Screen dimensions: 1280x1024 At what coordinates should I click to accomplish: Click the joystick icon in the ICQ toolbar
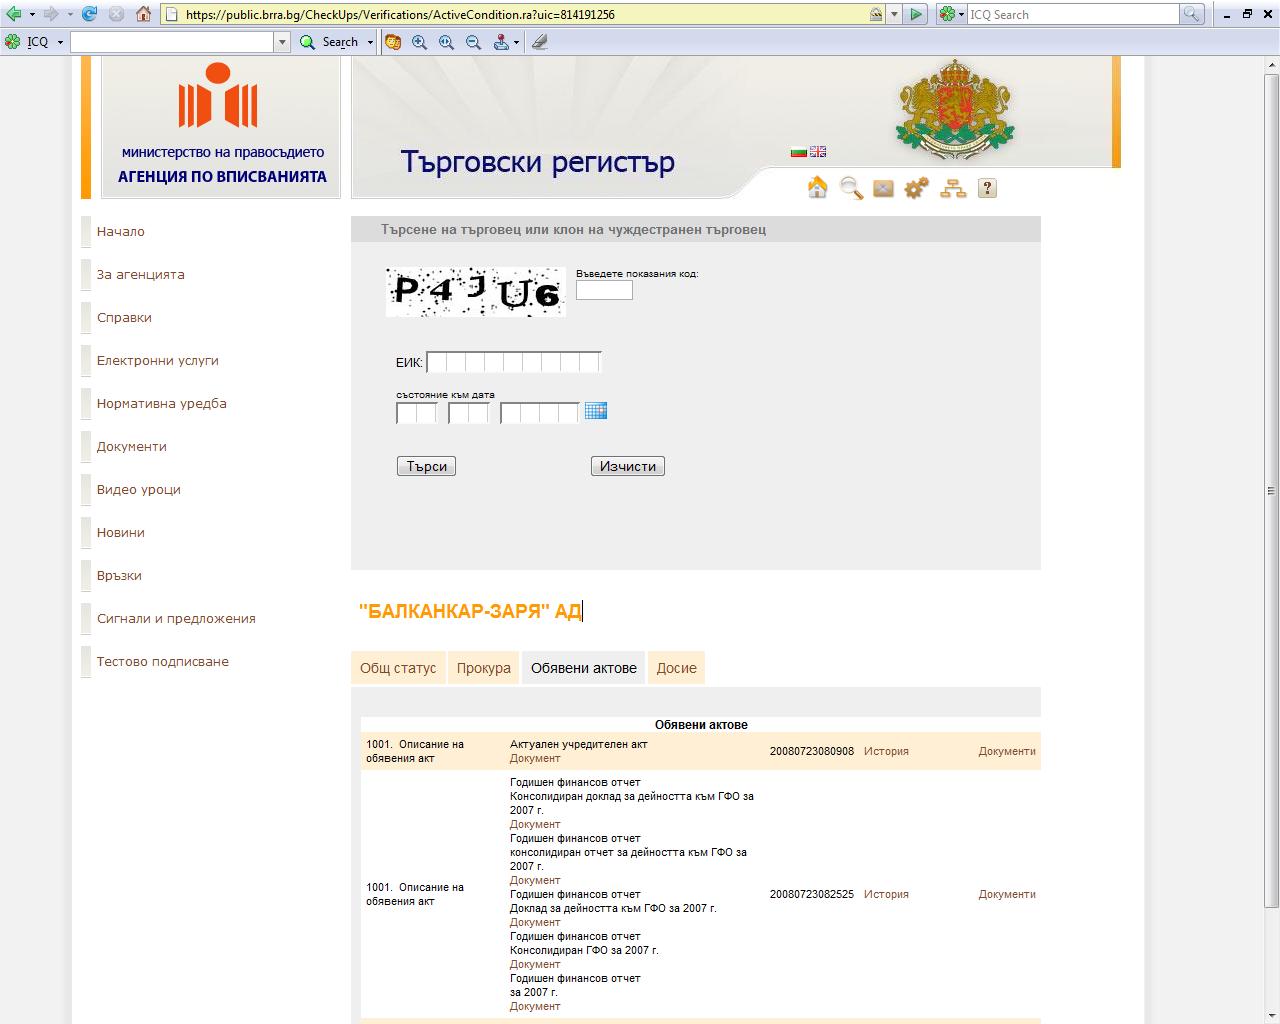tap(501, 42)
